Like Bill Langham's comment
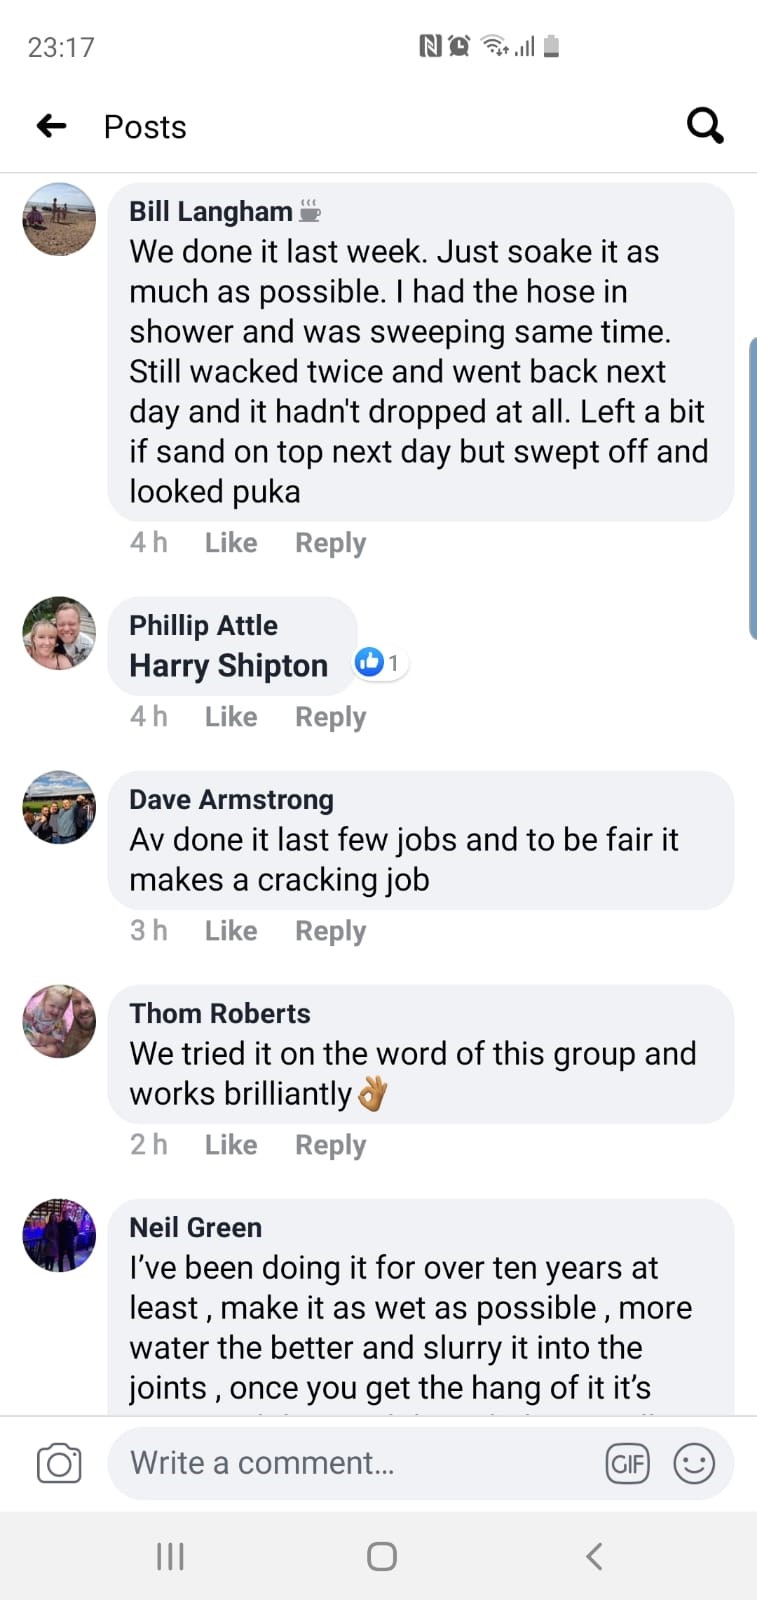 (x=231, y=543)
